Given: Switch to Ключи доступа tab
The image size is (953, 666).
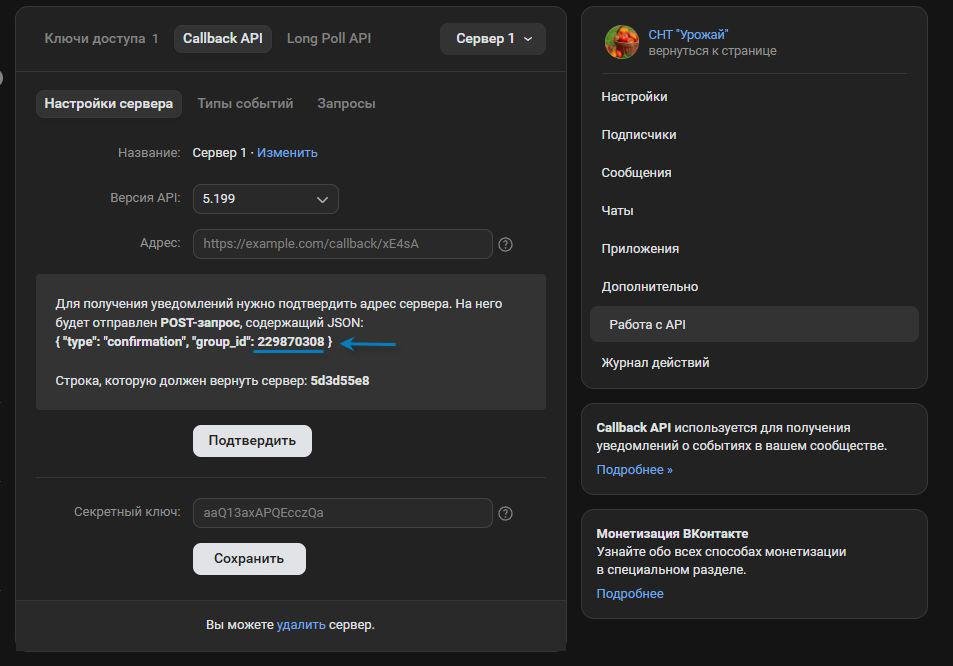Looking at the screenshot, I should (101, 39).
